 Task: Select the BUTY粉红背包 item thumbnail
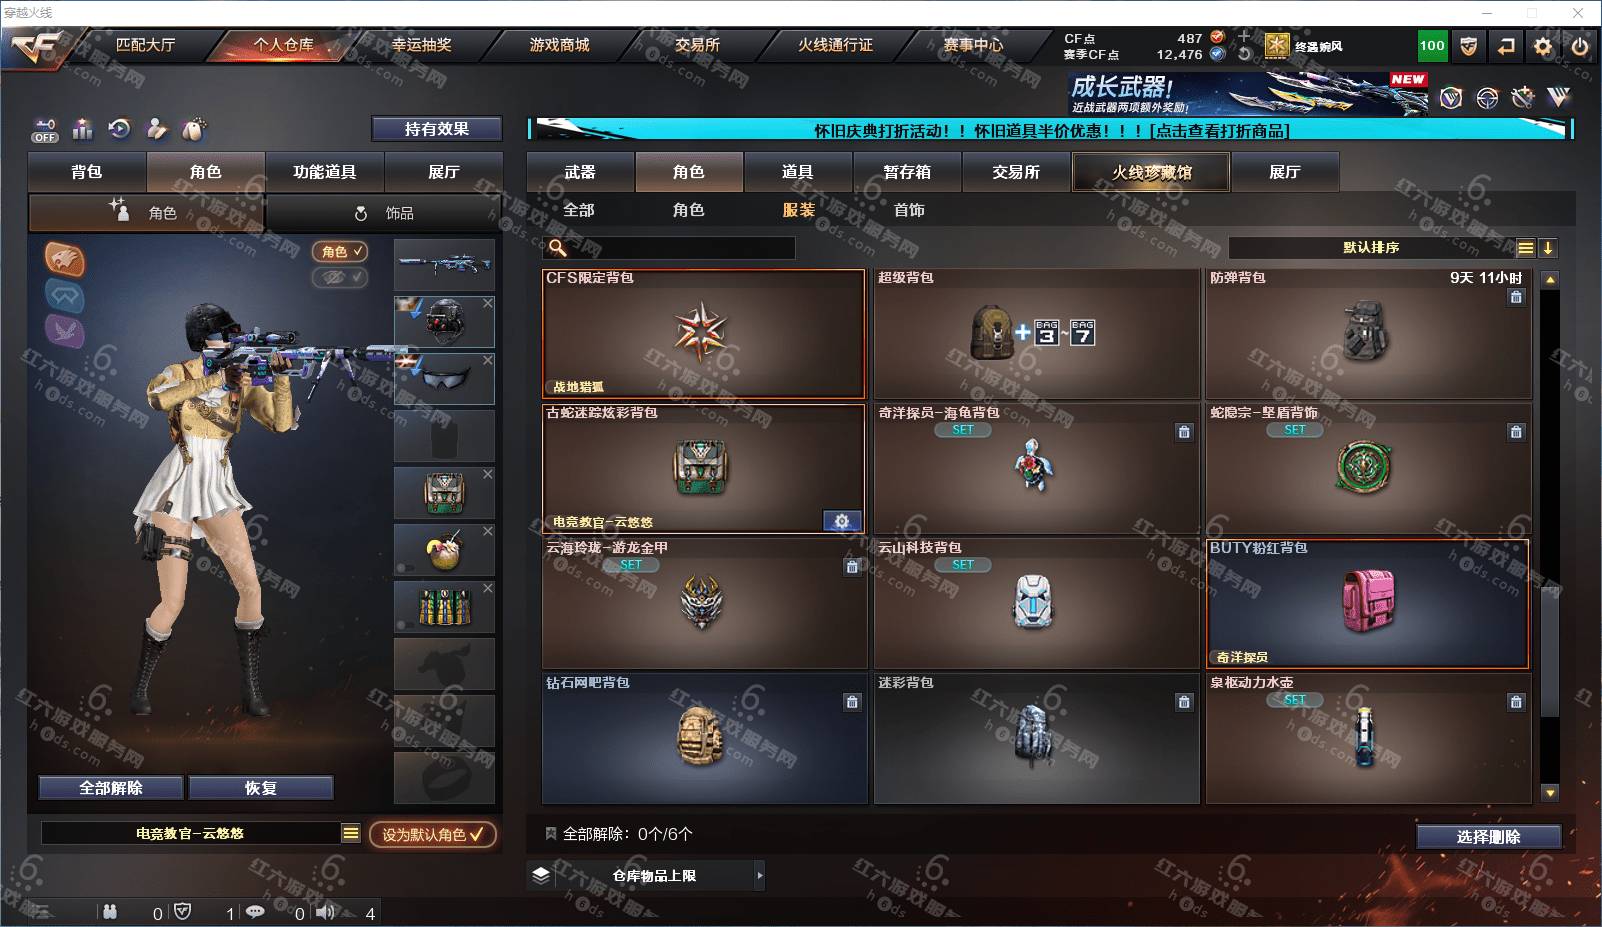coord(1368,604)
